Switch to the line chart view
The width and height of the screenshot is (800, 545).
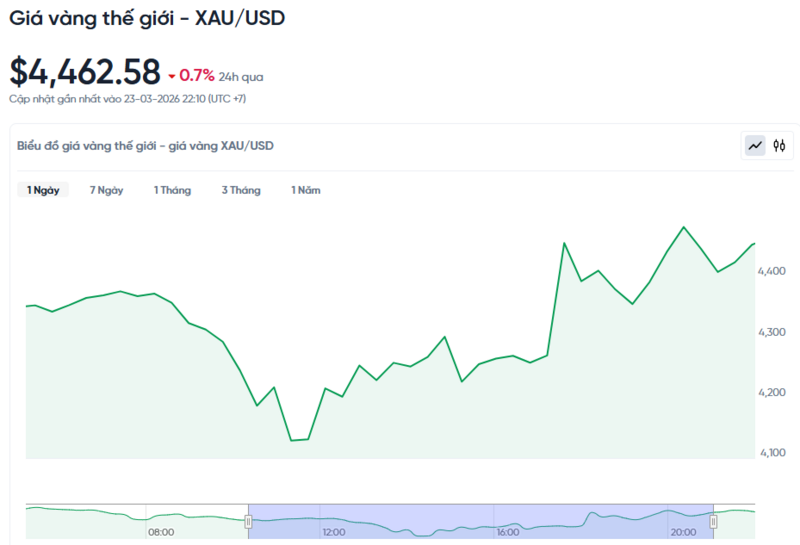click(x=755, y=146)
